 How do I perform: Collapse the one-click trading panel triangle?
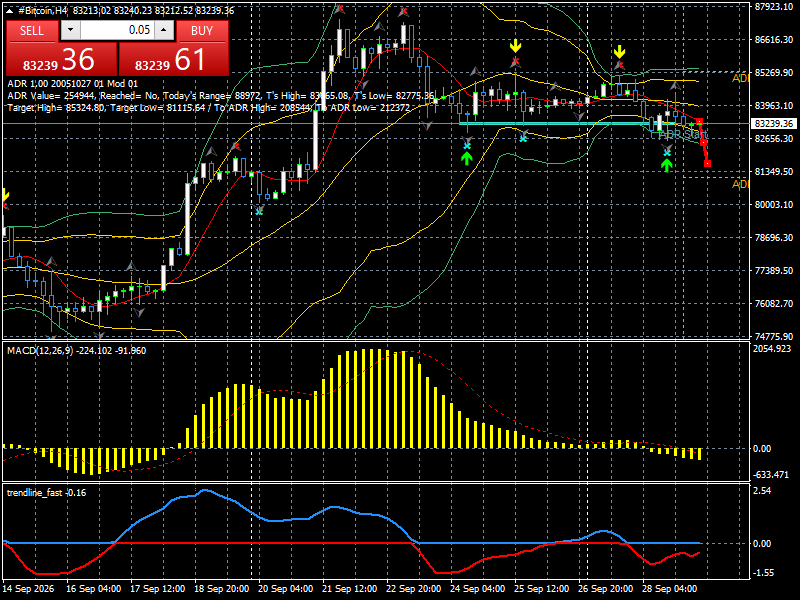(10, 11)
